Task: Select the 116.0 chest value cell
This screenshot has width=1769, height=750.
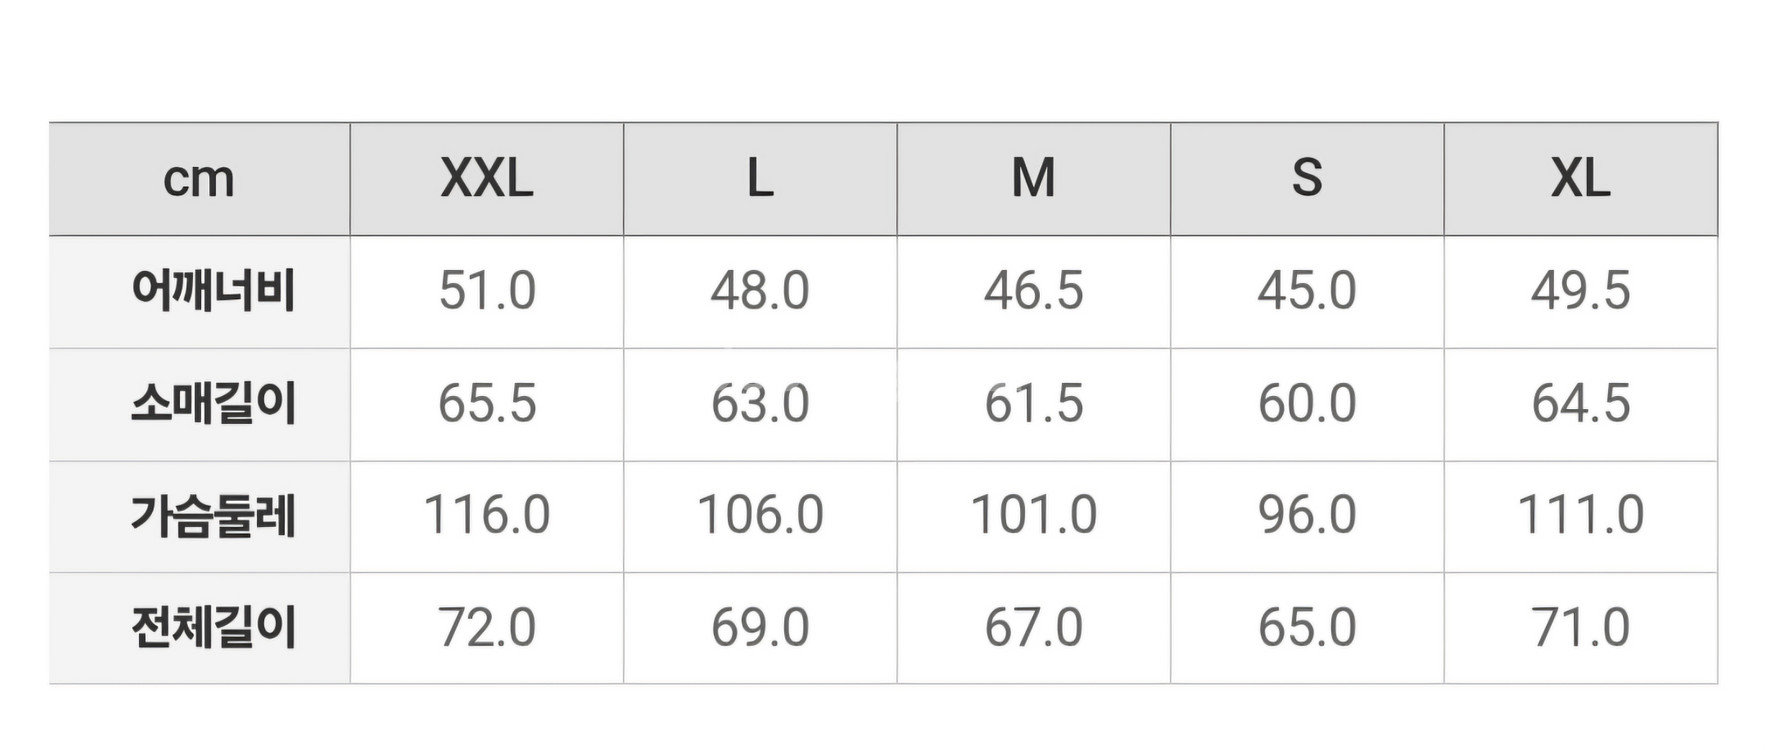Action: pyautogui.click(x=487, y=516)
